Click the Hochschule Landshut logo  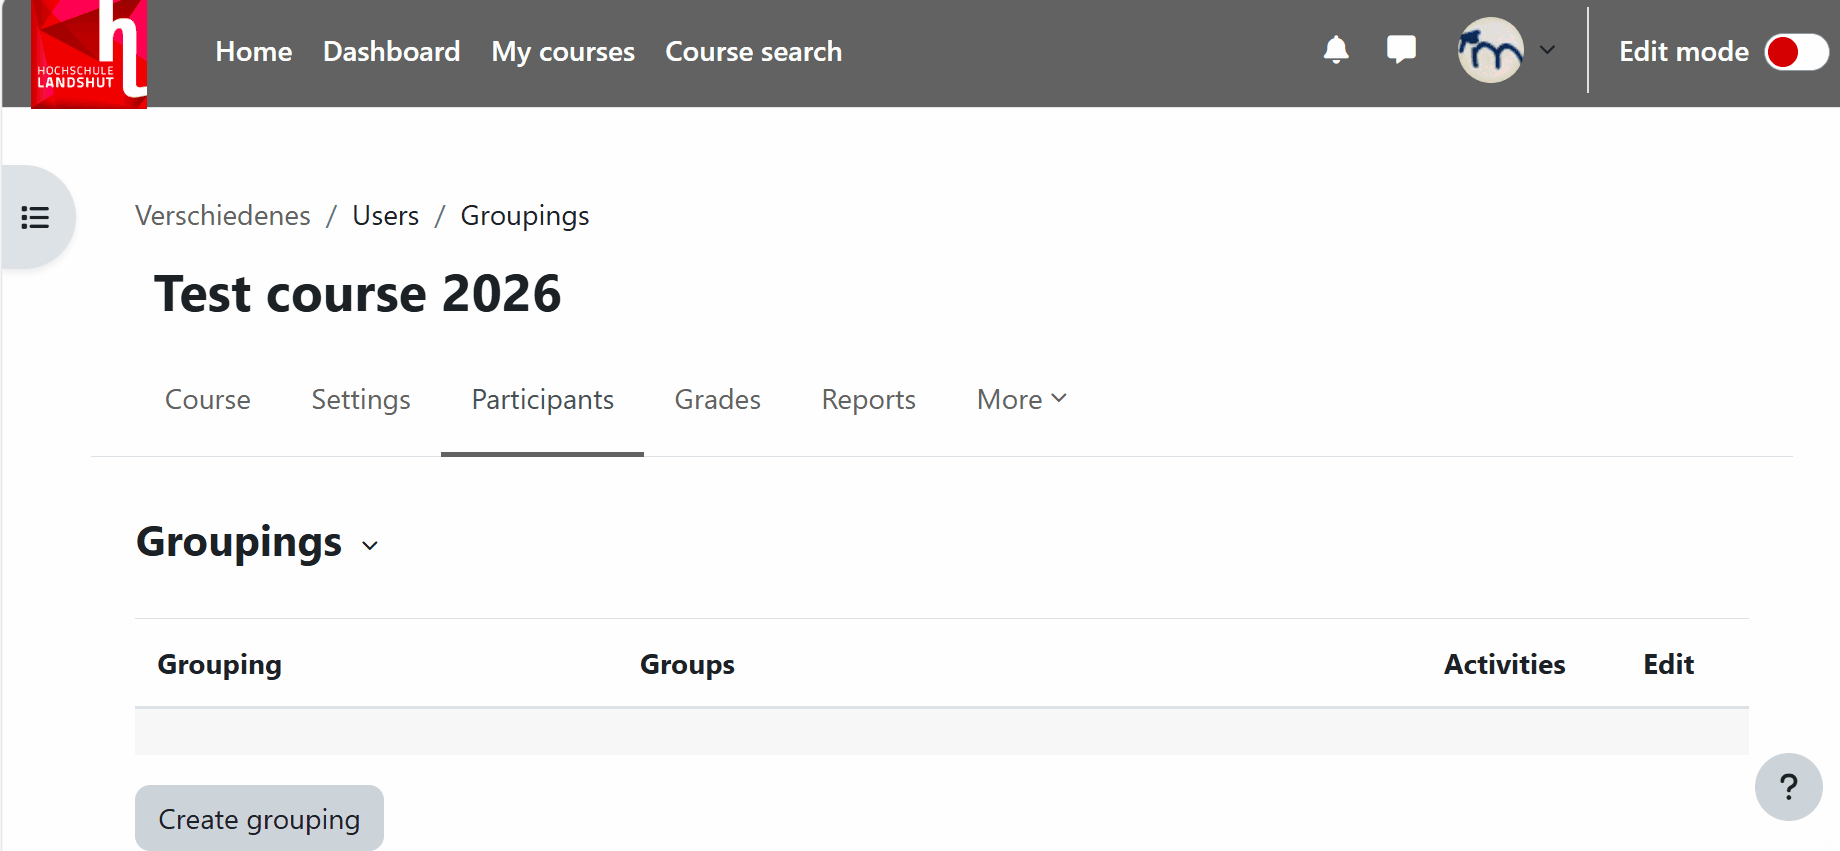point(89,54)
